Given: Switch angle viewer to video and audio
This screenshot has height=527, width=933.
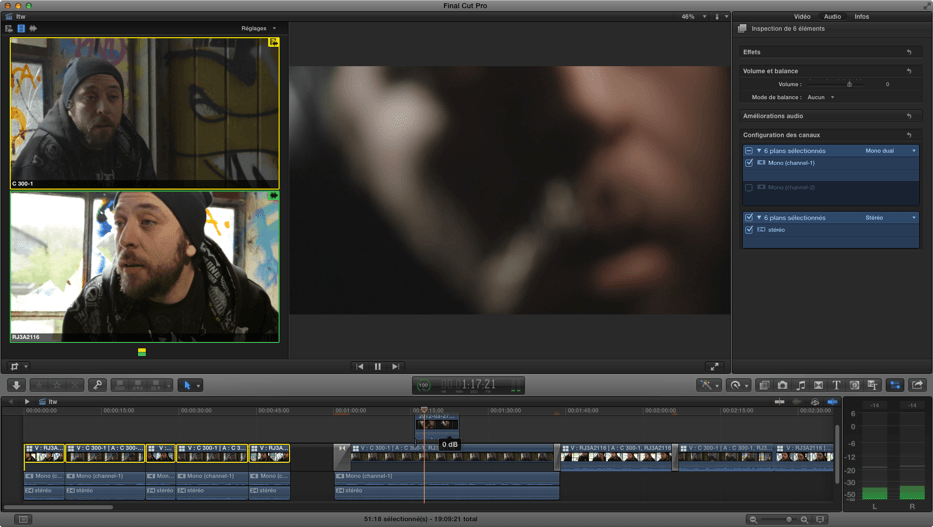Looking at the screenshot, I should click(9, 28).
